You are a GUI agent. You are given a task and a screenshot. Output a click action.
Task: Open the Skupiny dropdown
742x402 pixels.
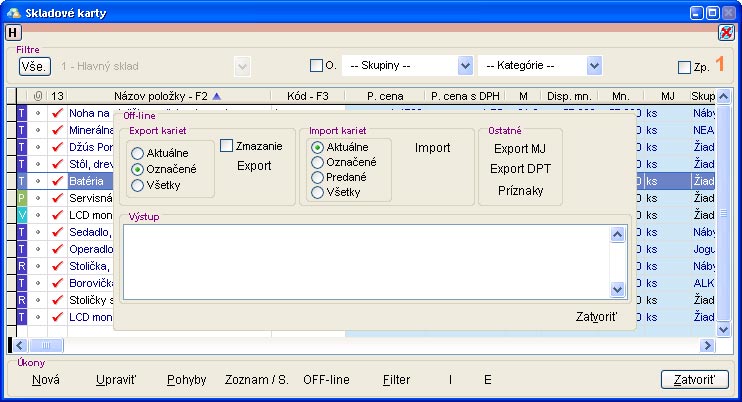pos(464,66)
